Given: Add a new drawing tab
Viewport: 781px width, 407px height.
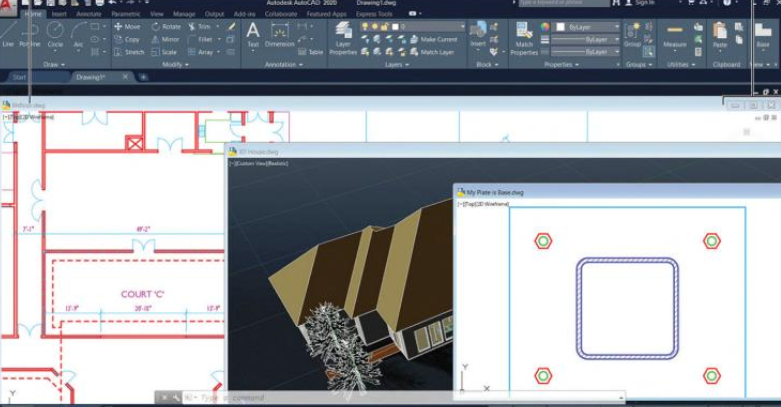Looking at the screenshot, I should pos(143,77).
